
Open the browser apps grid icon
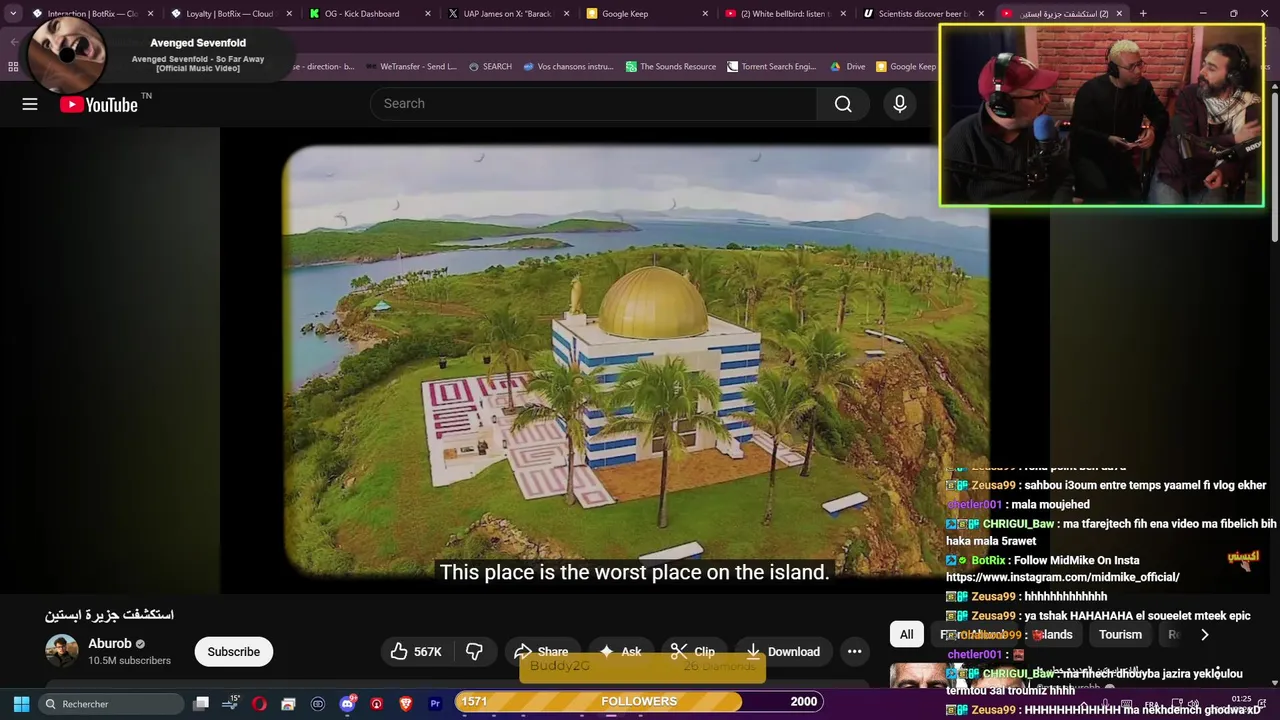click(x=13, y=67)
